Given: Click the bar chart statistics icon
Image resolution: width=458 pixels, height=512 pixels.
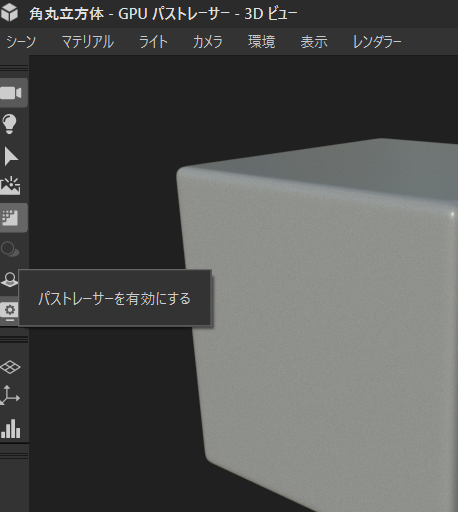Looking at the screenshot, I should [x=11, y=428].
